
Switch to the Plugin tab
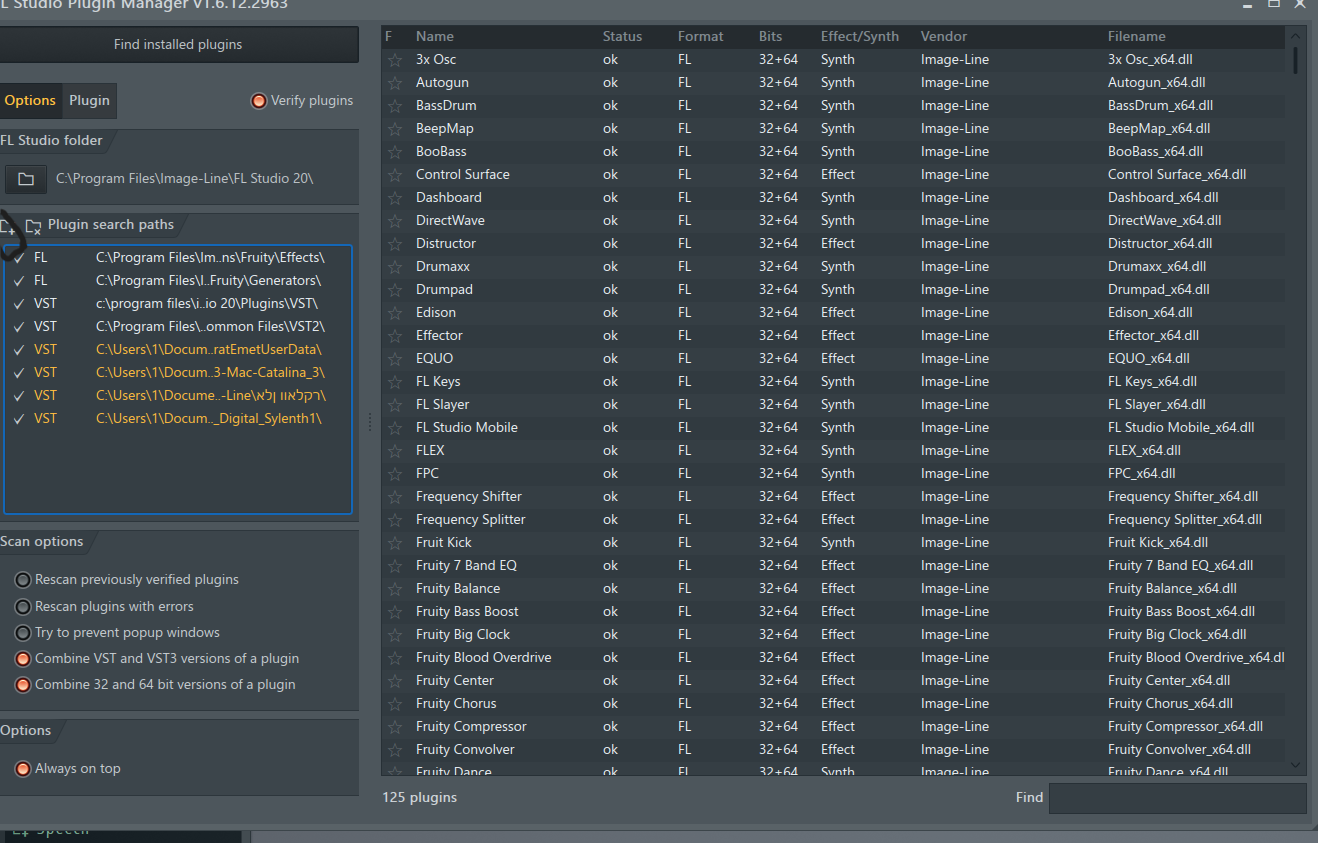(x=89, y=101)
